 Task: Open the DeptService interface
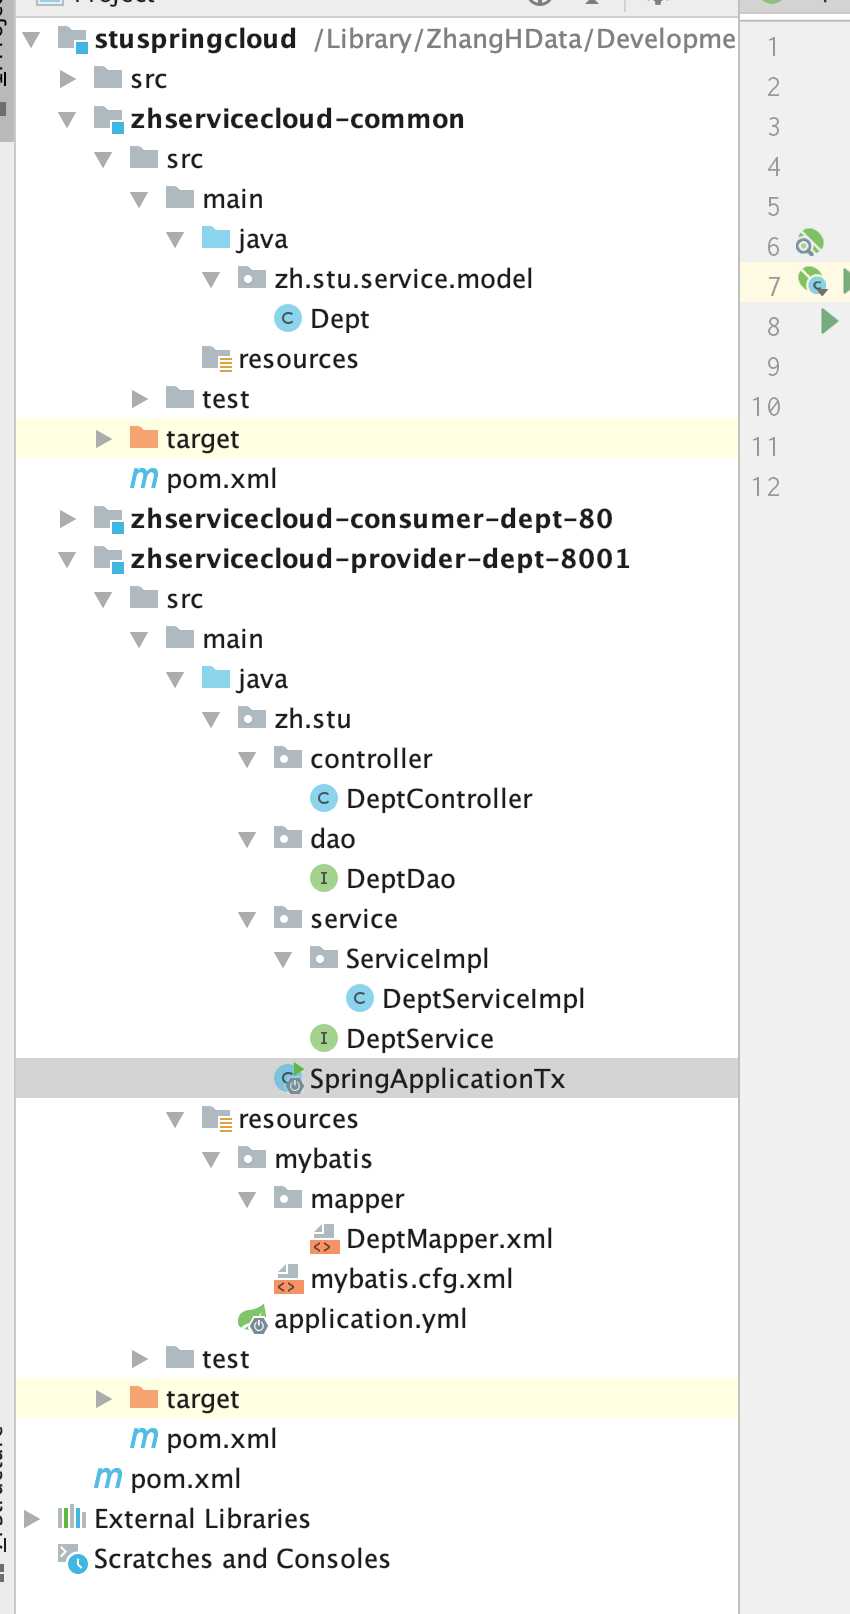click(419, 1039)
